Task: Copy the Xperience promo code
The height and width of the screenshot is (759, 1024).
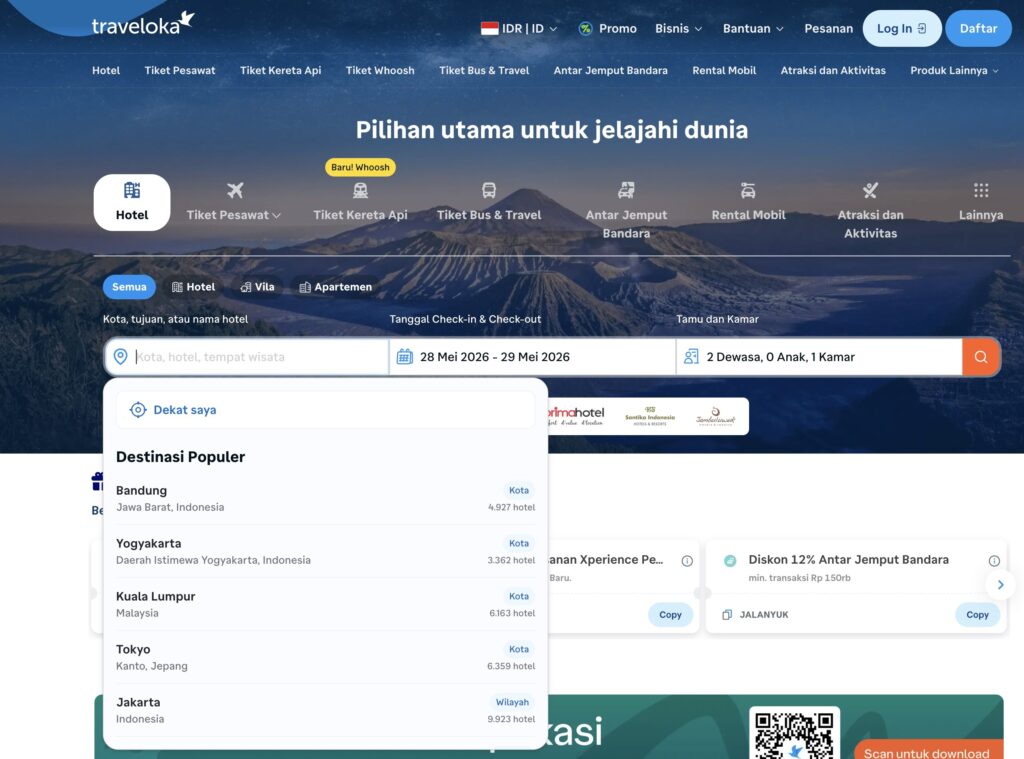Action: 670,615
